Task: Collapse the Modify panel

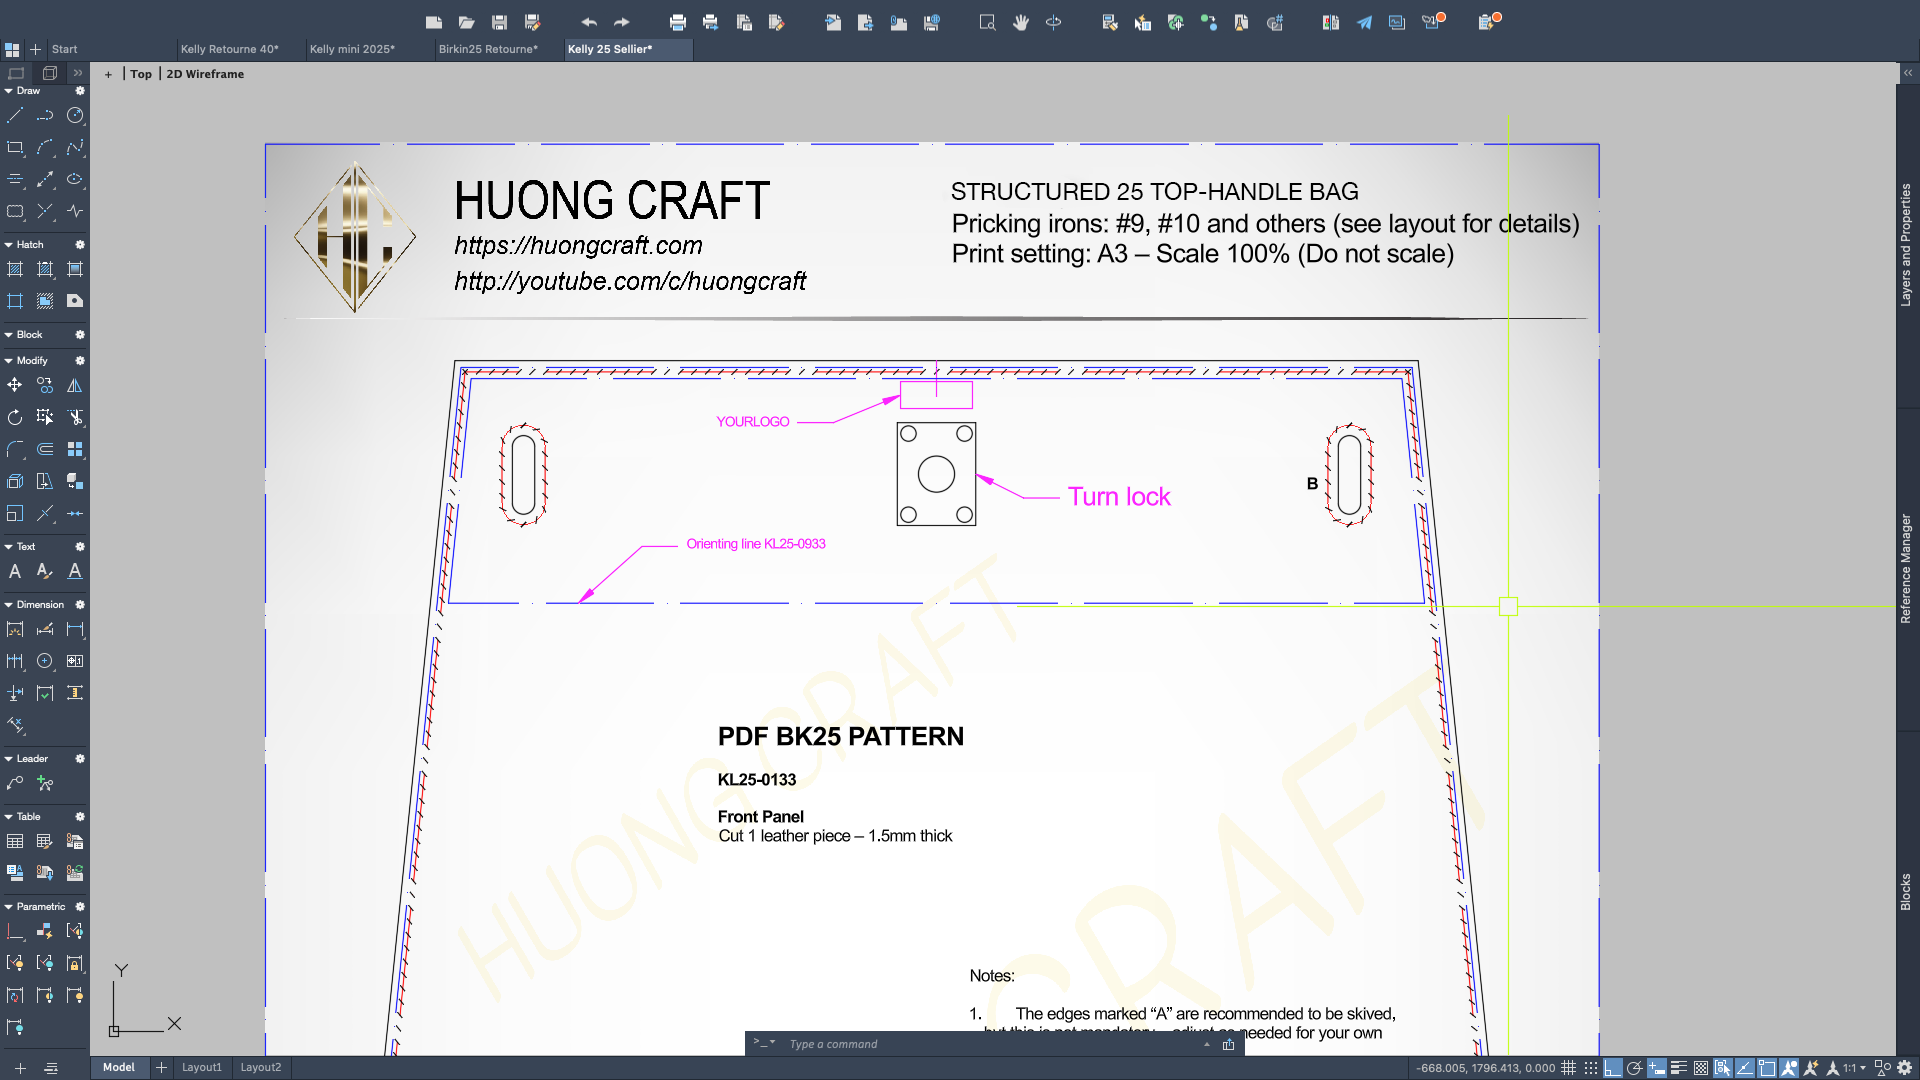Action: point(9,361)
